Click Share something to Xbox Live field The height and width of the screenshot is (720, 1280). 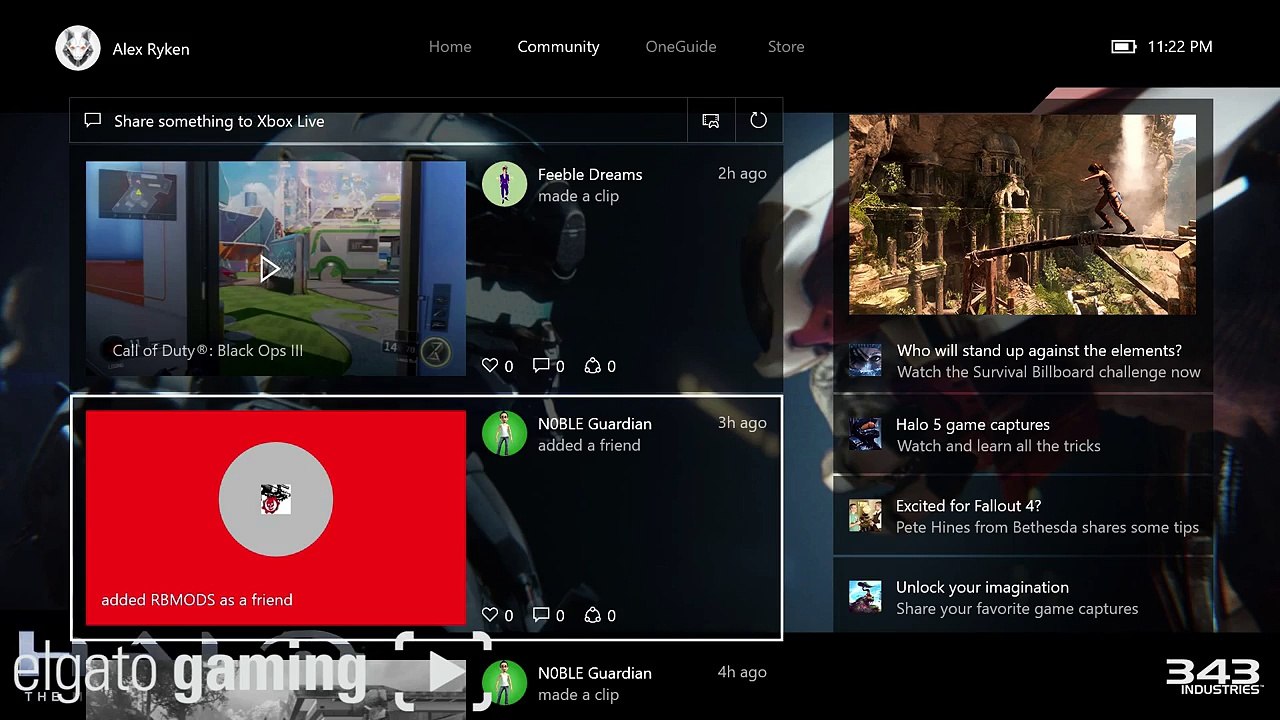click(379, 121)
